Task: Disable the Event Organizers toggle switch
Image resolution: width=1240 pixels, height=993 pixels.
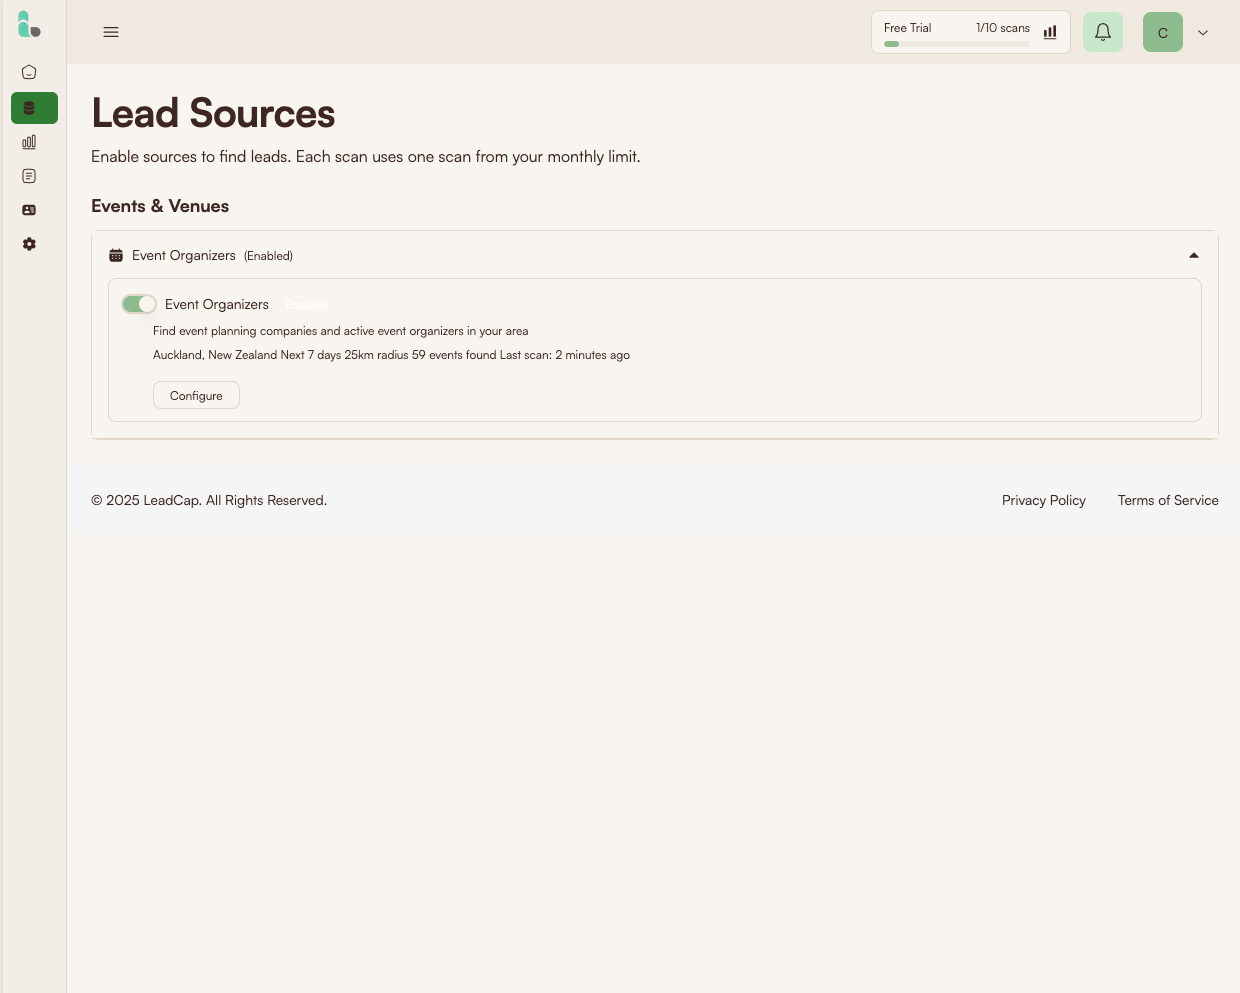Action: (139, 304)
